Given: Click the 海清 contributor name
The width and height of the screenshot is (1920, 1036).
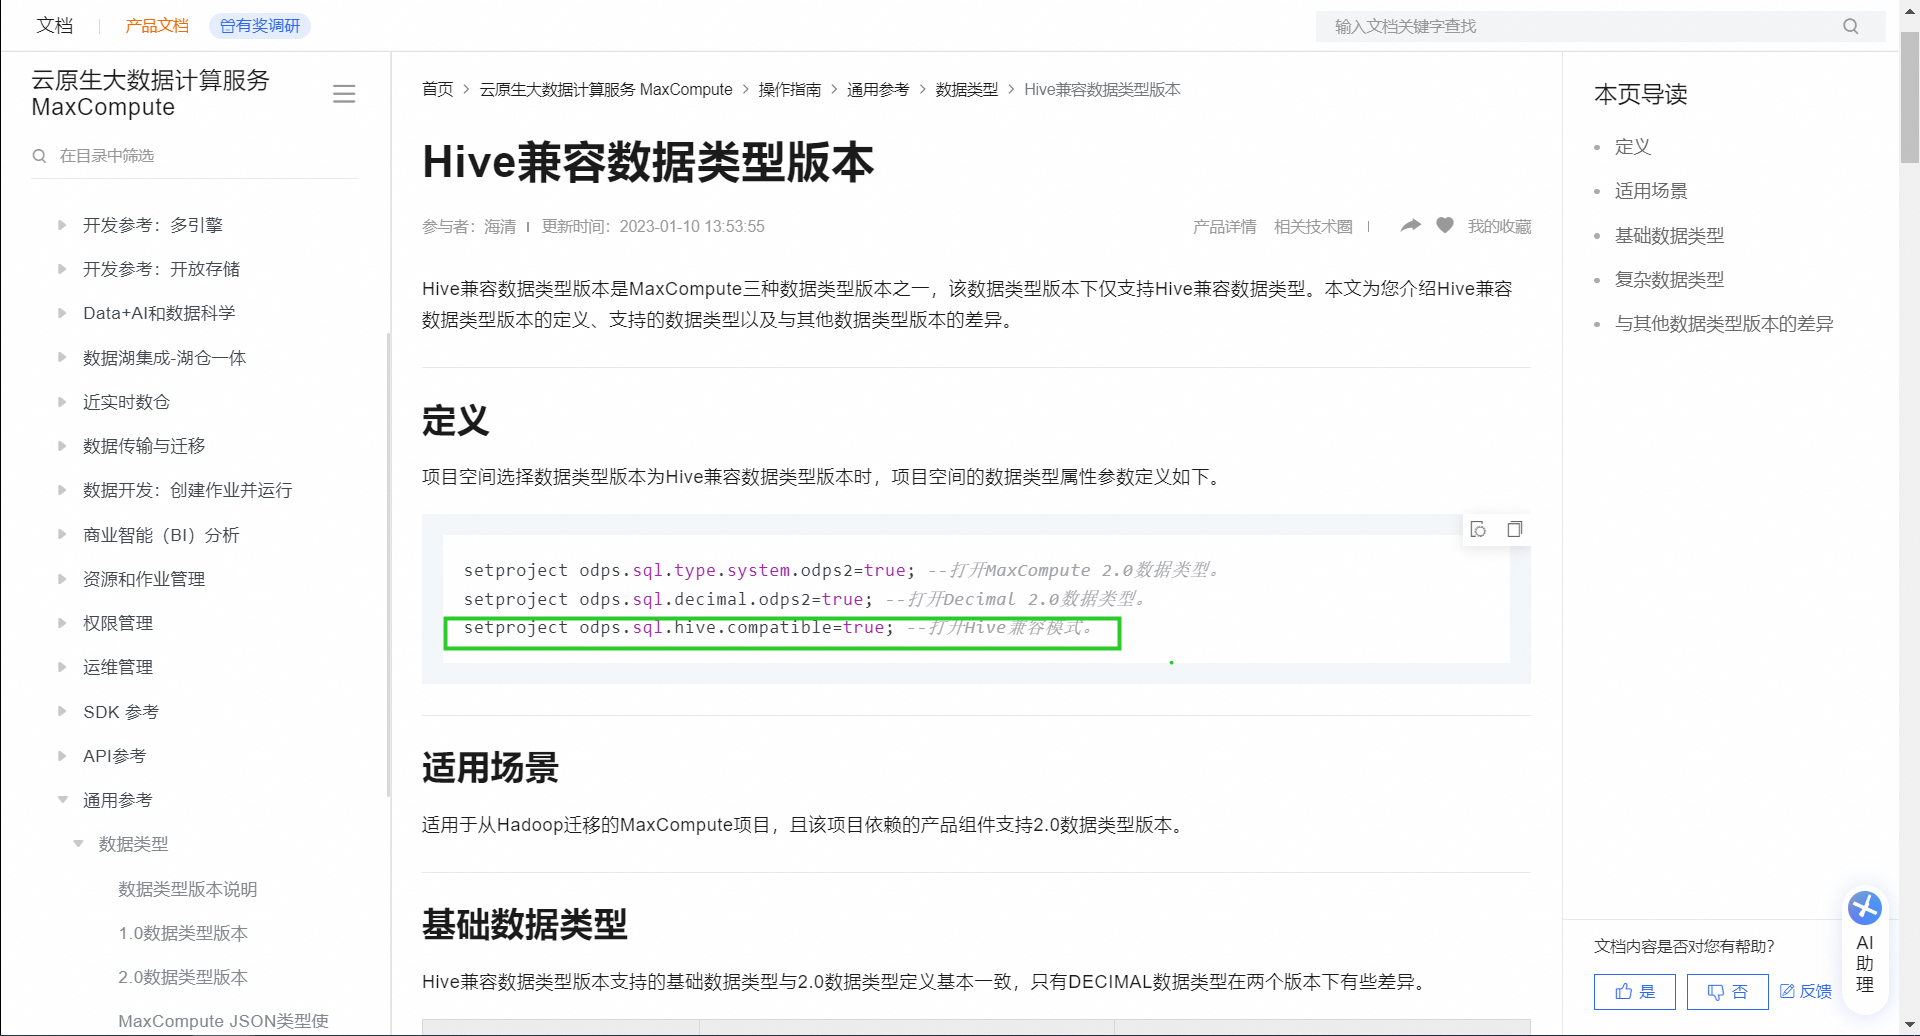Looking at the screenshot, I should point(500,227).
